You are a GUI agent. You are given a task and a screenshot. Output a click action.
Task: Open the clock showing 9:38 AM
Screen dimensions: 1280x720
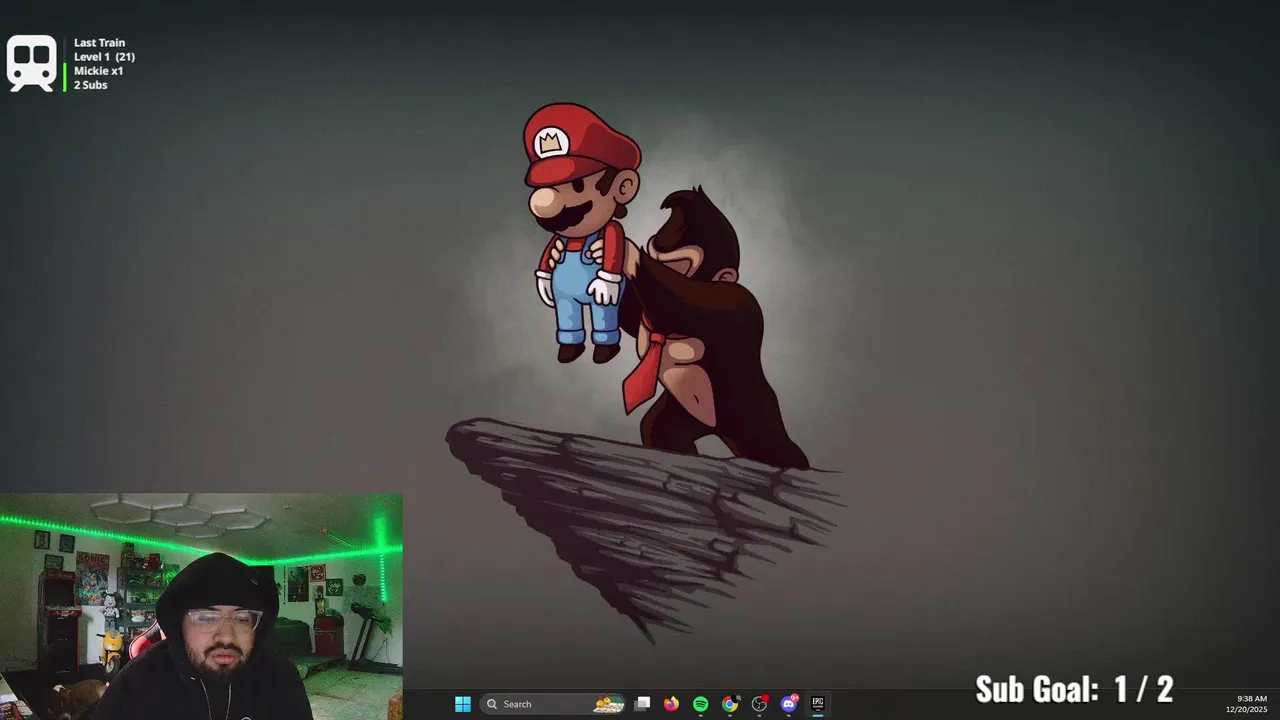pos(1246,704)
